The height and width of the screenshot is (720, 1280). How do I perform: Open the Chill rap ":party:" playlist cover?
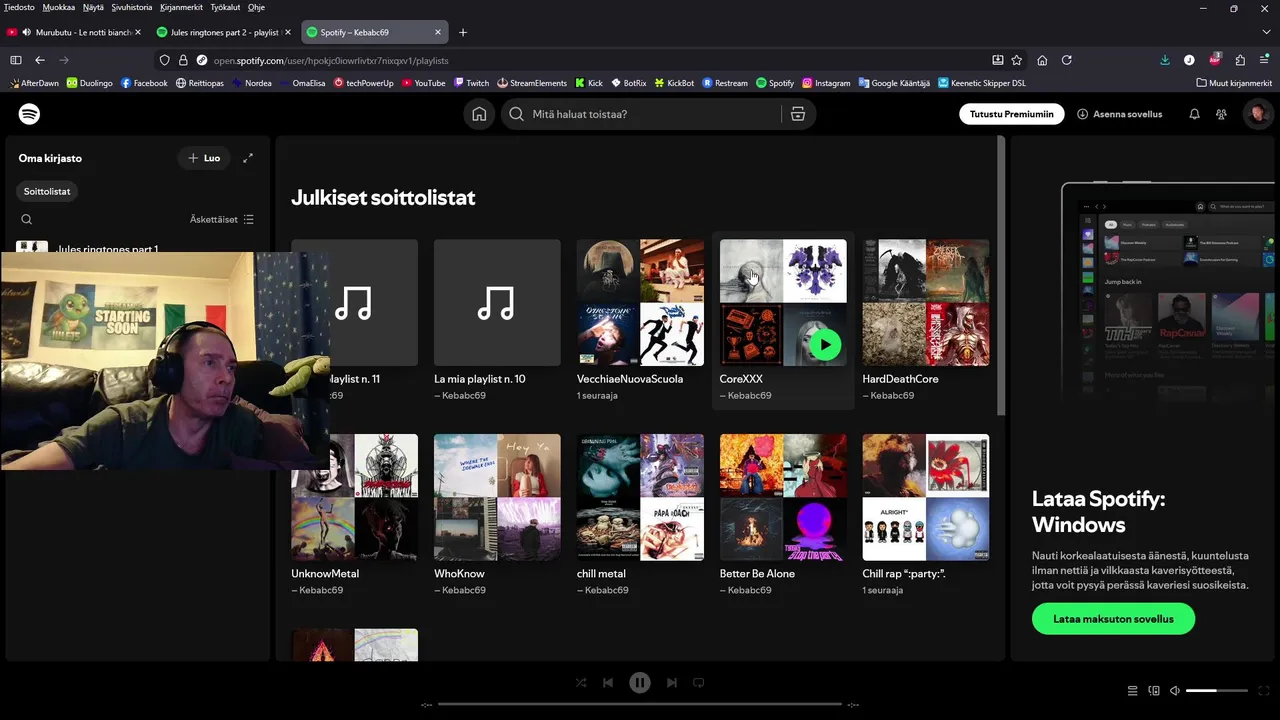pos(926,497)
